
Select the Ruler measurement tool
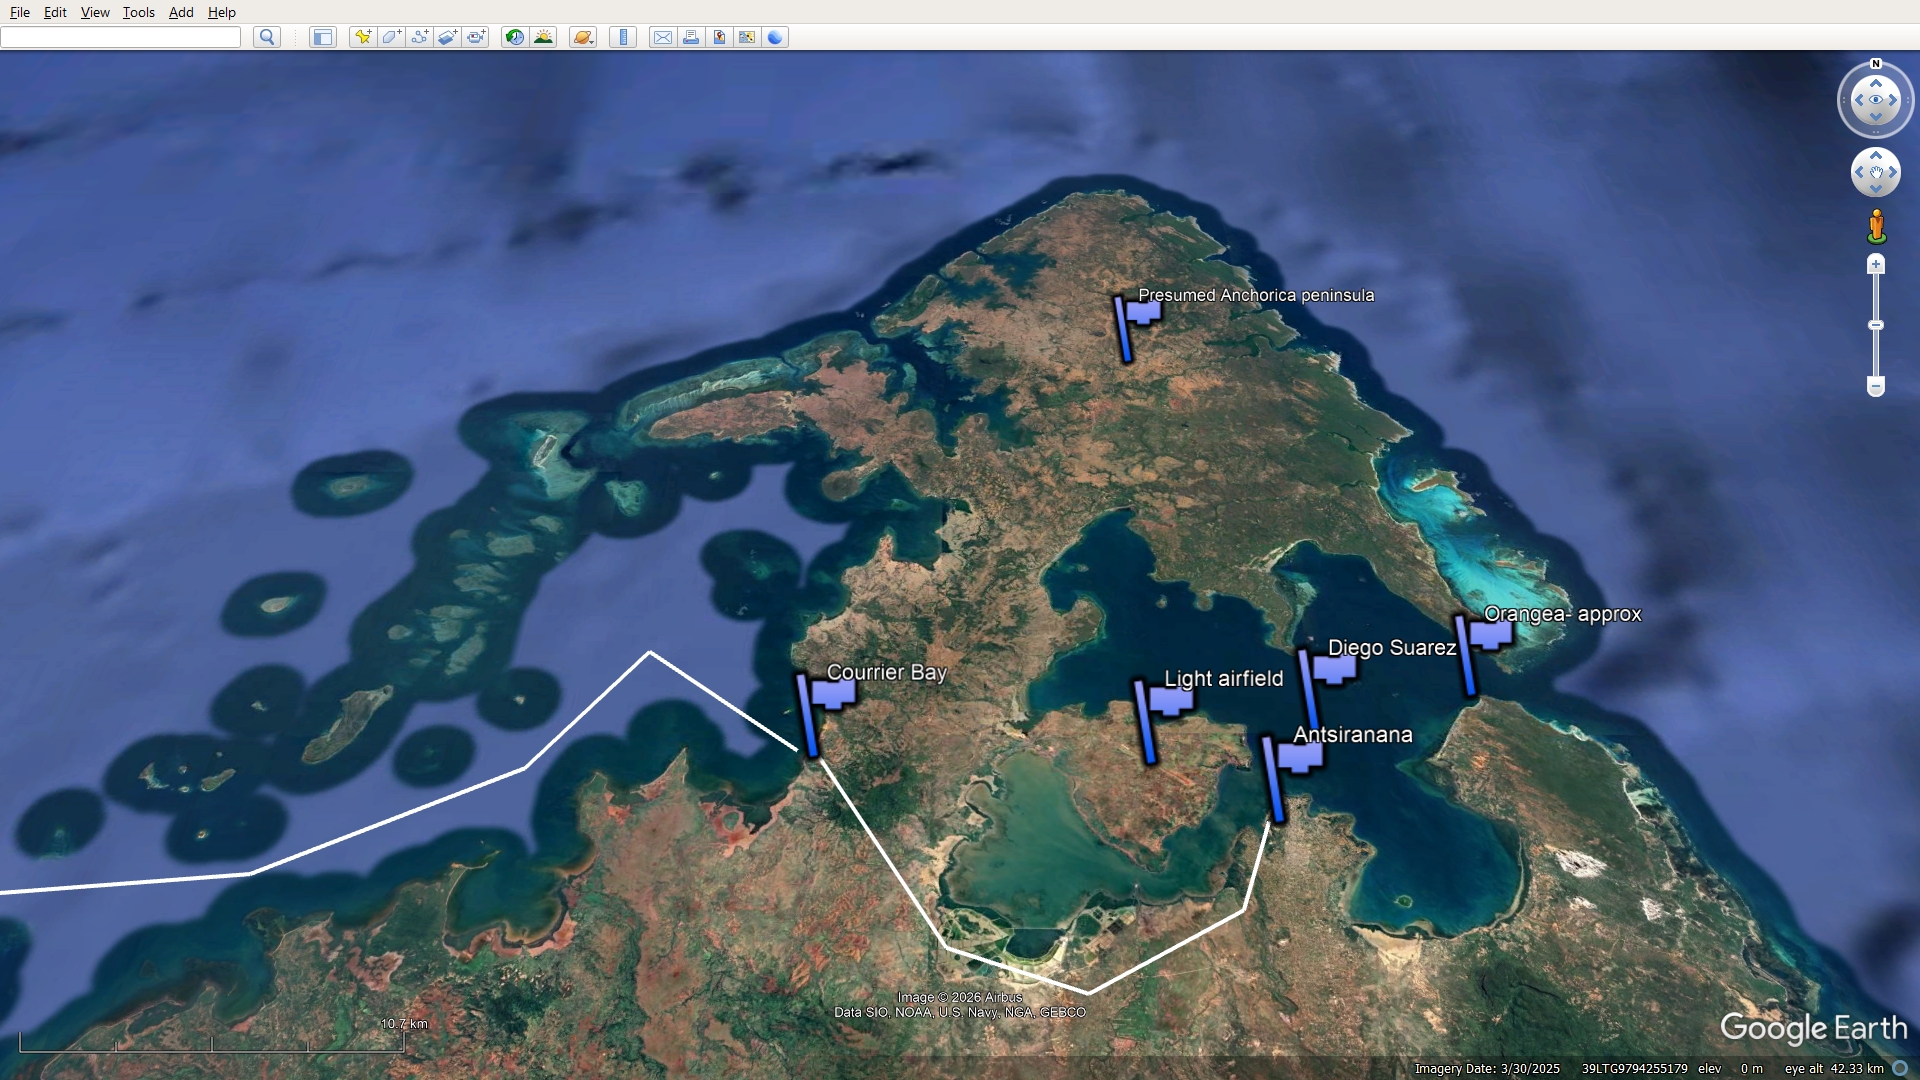pyautogui.click(x=623, y=37)
